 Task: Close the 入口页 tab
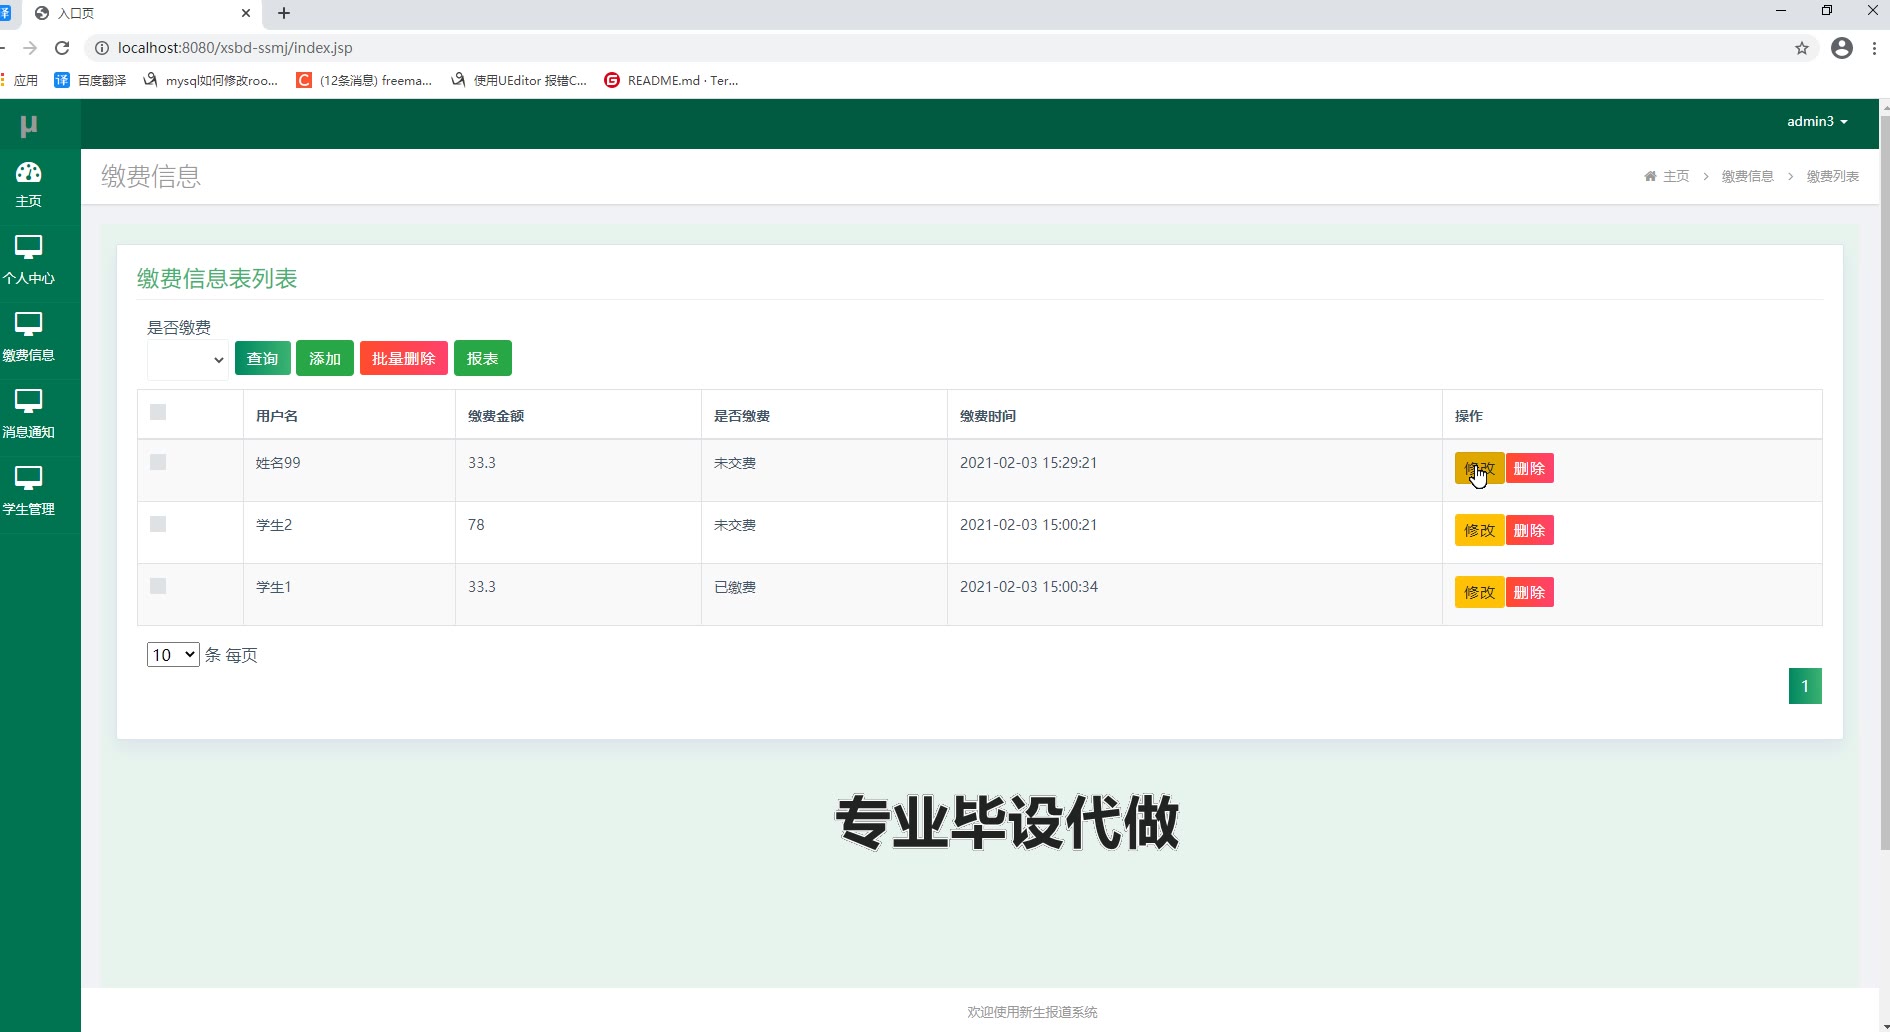pyautogui.click(x=246, y=13)
